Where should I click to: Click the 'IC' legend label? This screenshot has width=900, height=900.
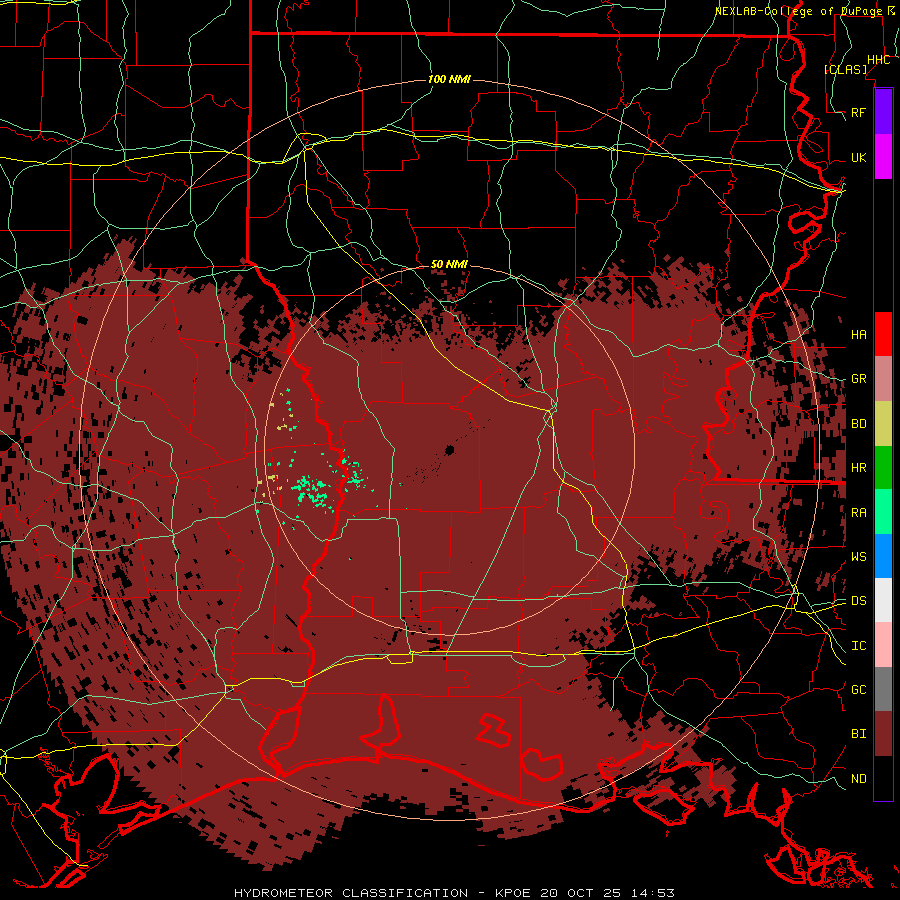point(858,646)
